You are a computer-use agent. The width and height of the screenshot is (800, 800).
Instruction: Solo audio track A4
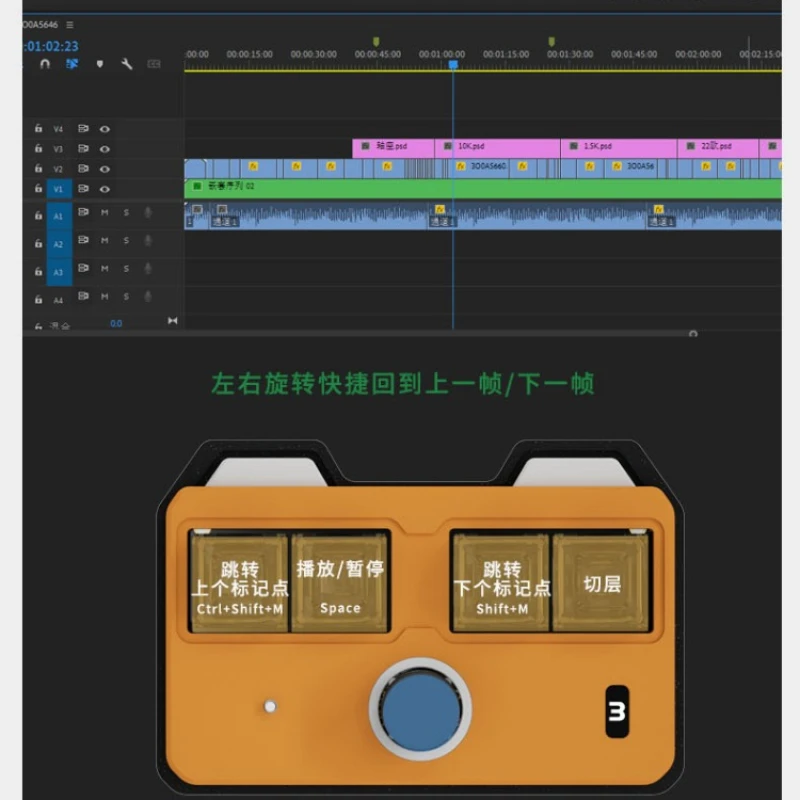126,296
